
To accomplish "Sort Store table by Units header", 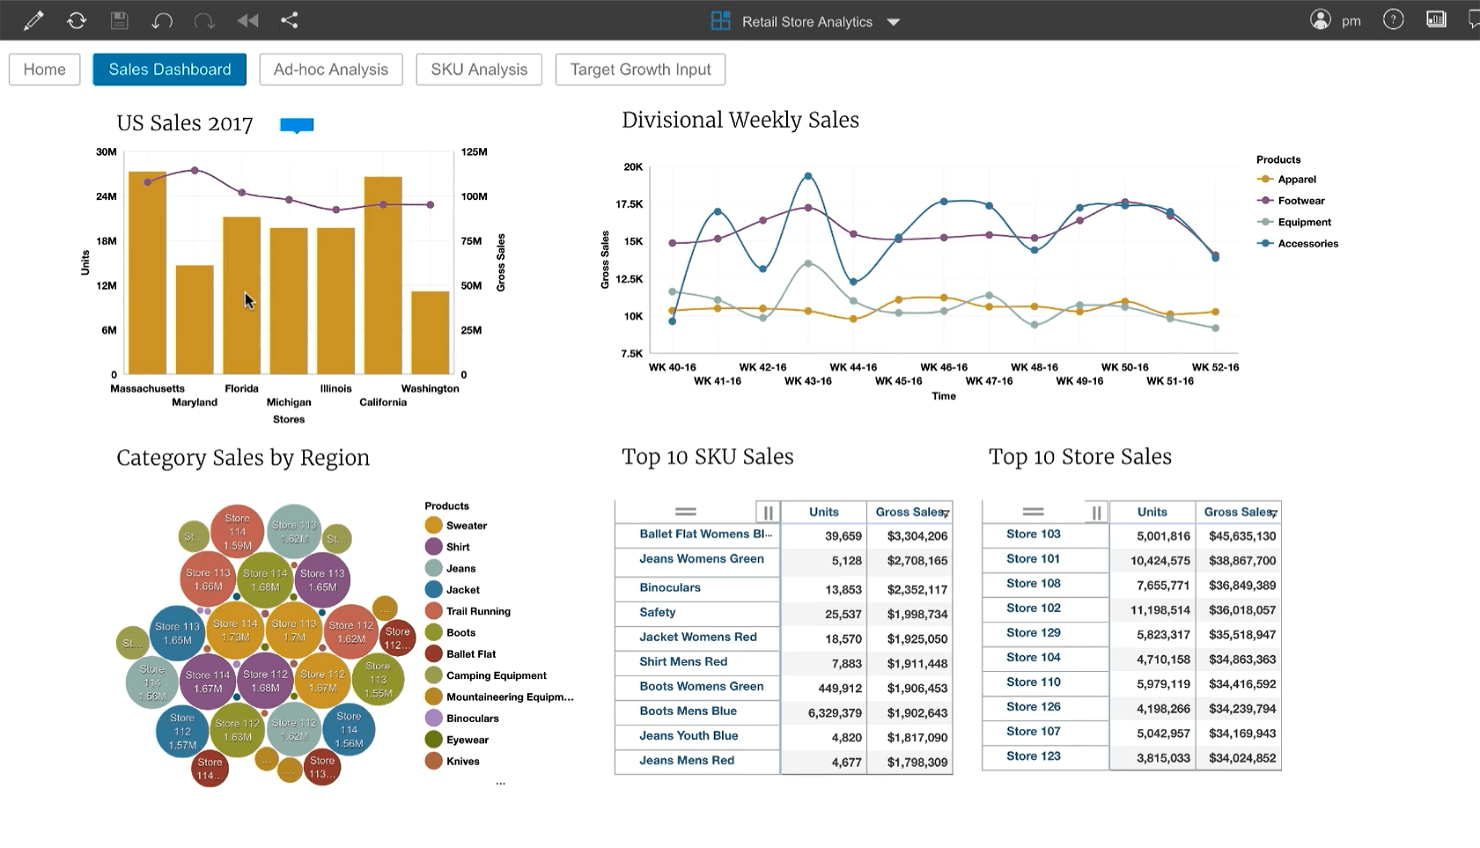I will pyautogui.click(x=1152, y=512).
